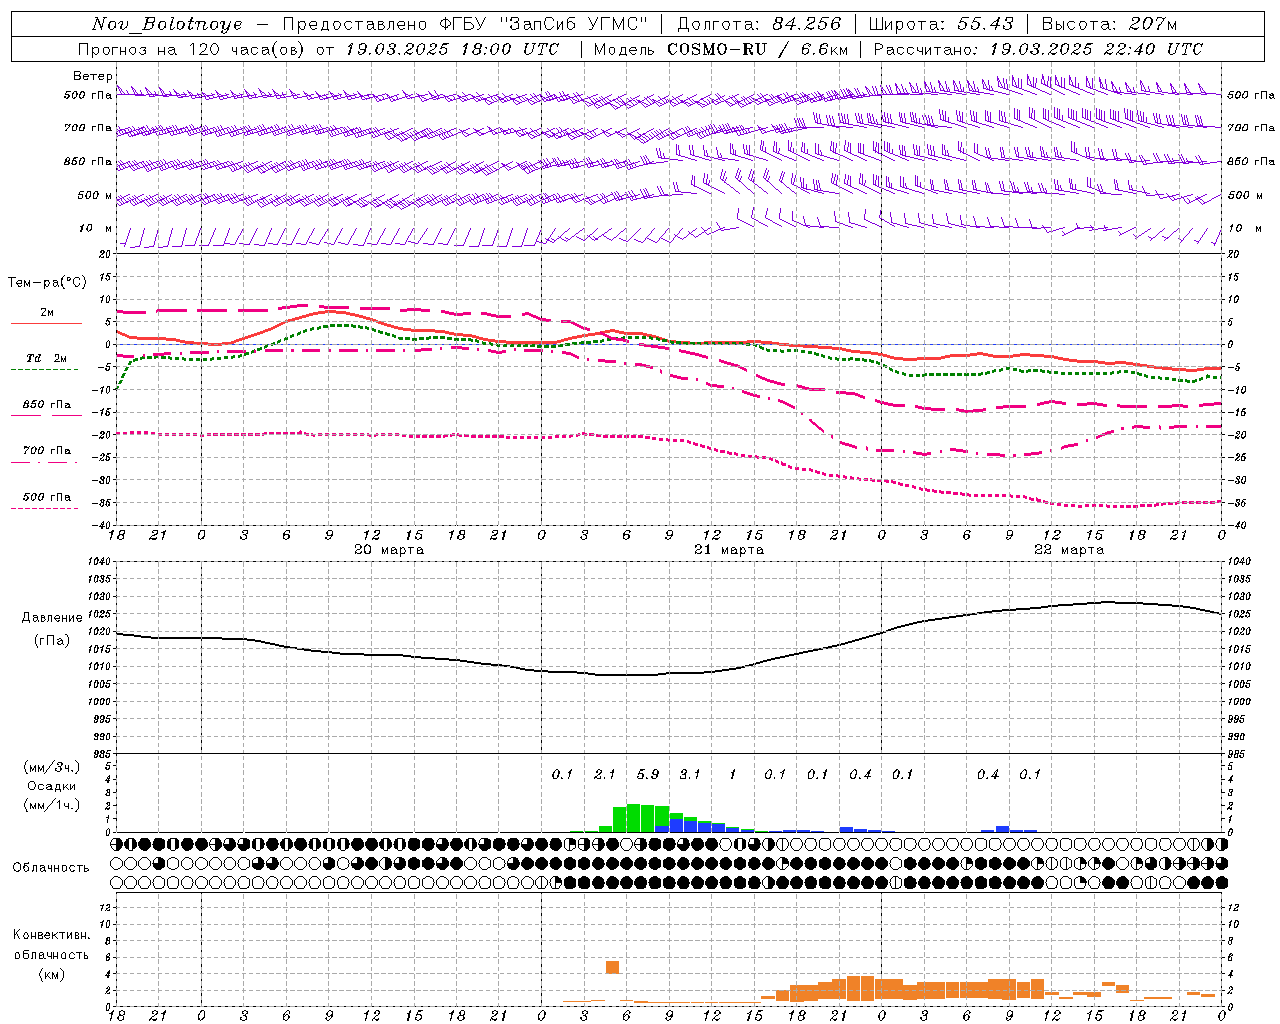Click the 22 марта date label

pyautogui.click(x=1069, y=550)
